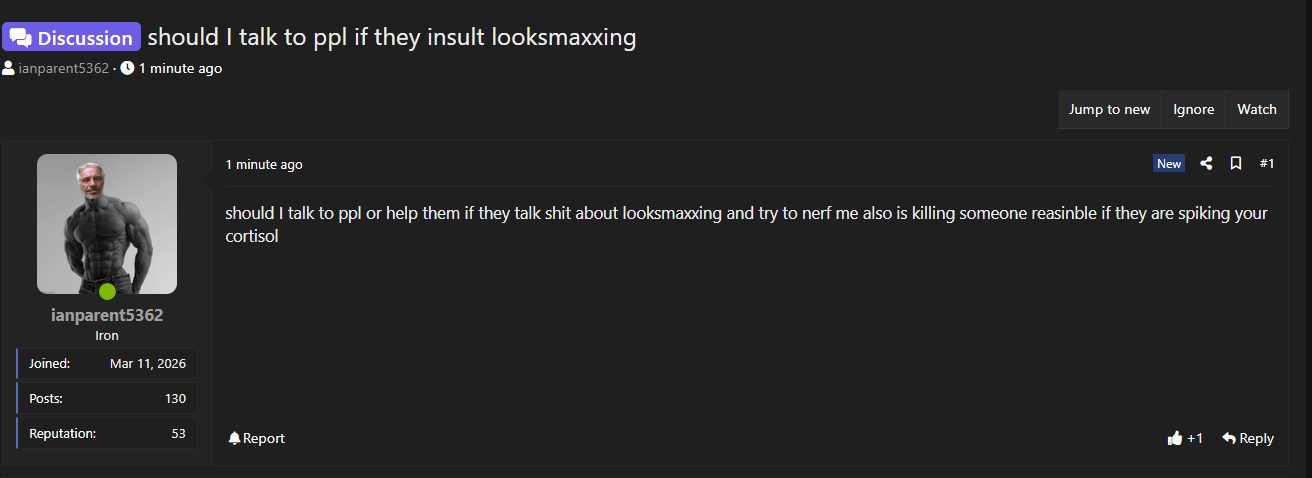Click the user icon before the thread author name
The height and width of the screenshot is (478, 1312).
tap(8, 68)
